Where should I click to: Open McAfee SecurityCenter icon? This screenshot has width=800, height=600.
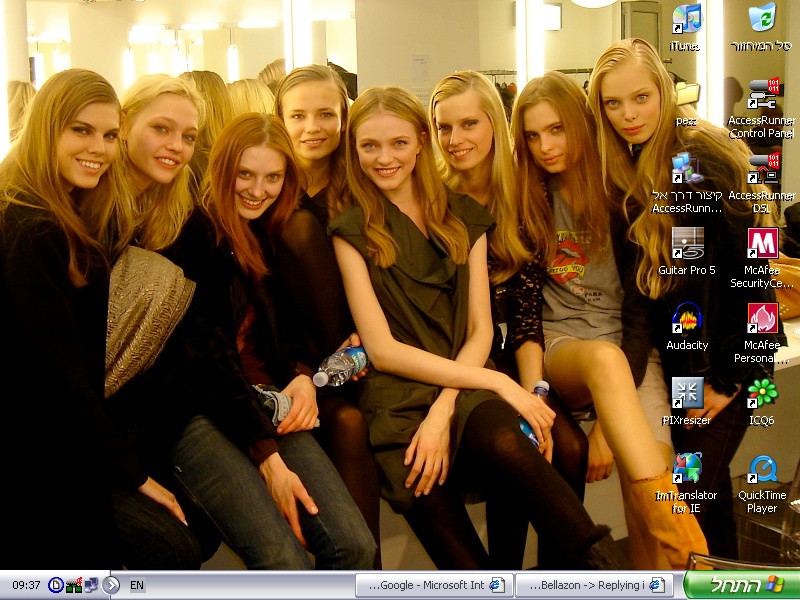pyautogui.click(x=762, y=245)
